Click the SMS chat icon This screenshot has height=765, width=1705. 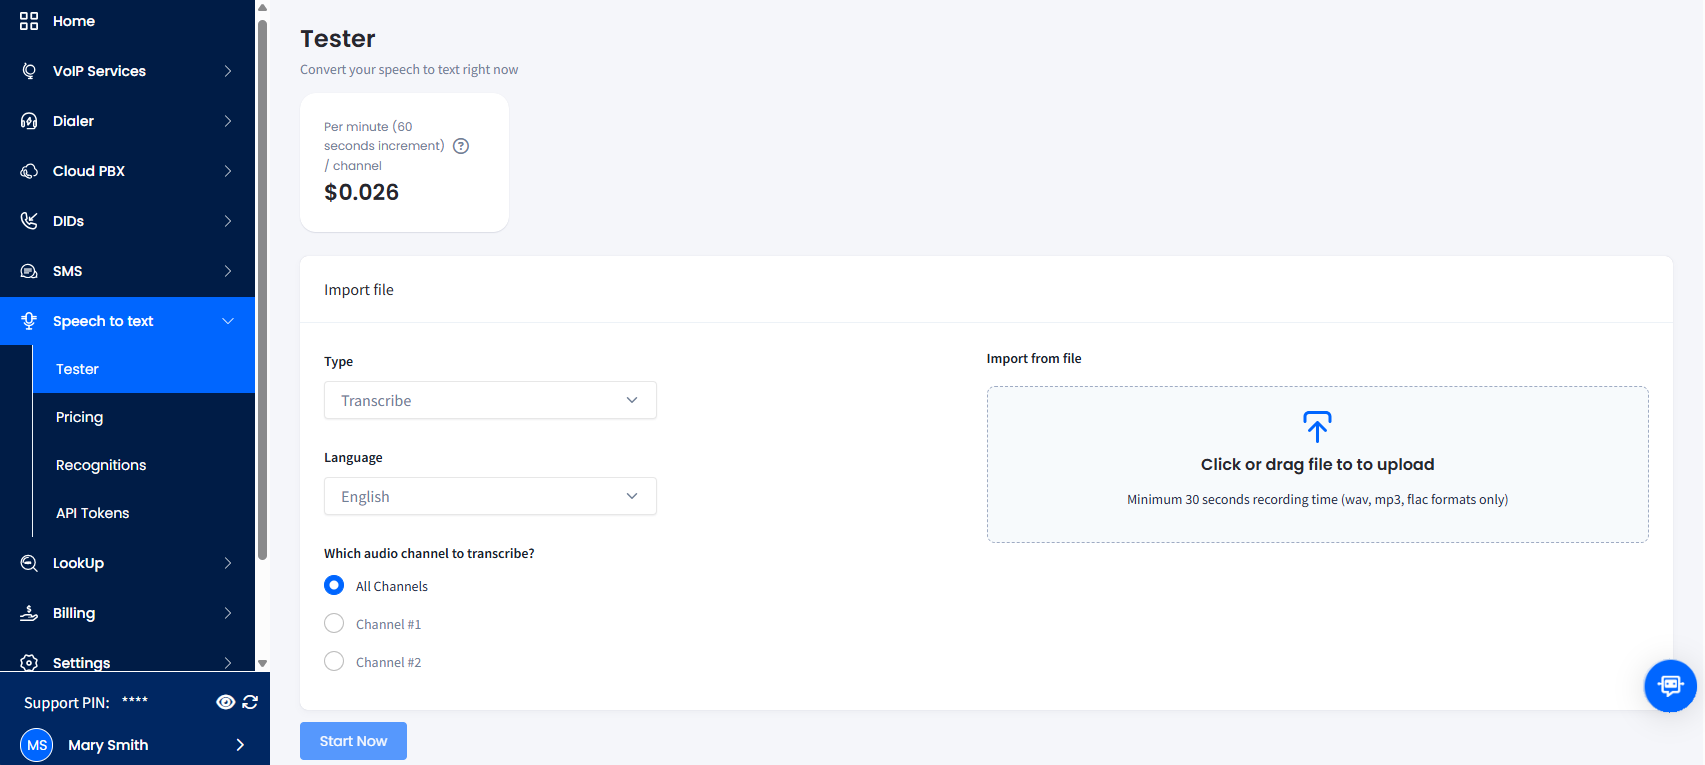[29, 271]
